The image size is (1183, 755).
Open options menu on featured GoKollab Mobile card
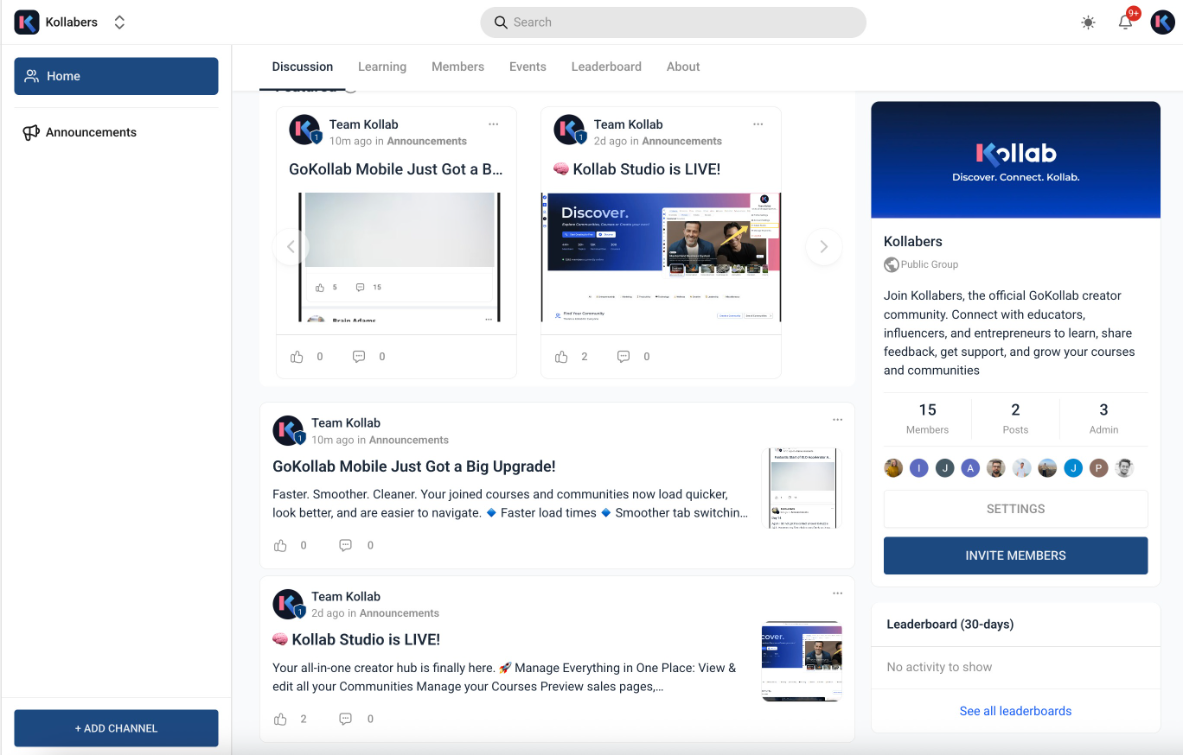[493, 124]
